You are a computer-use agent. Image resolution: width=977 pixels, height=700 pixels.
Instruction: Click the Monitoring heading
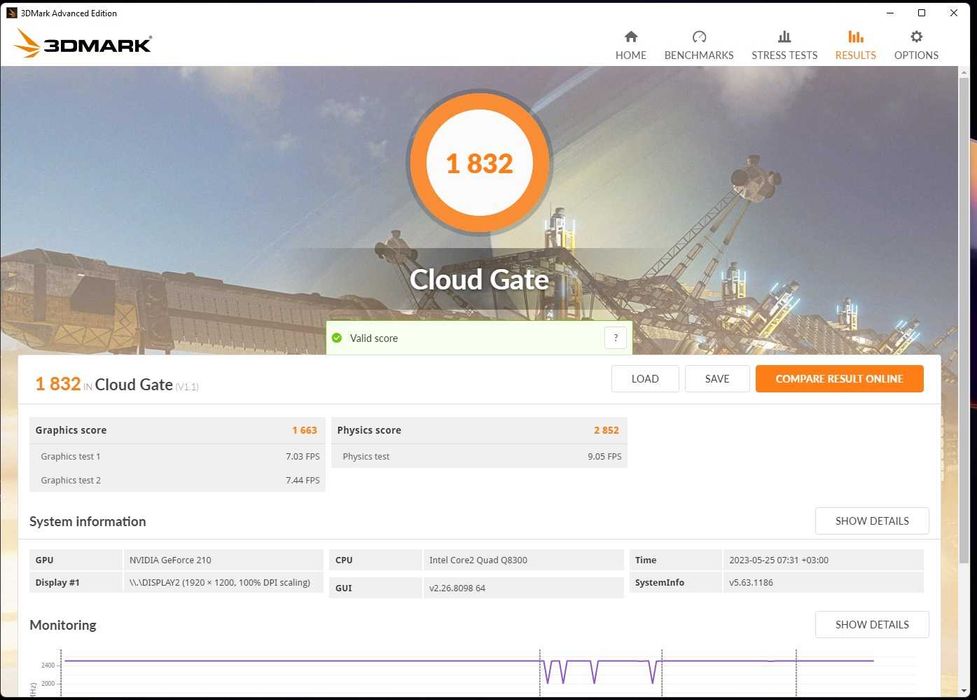coord(63,625)
